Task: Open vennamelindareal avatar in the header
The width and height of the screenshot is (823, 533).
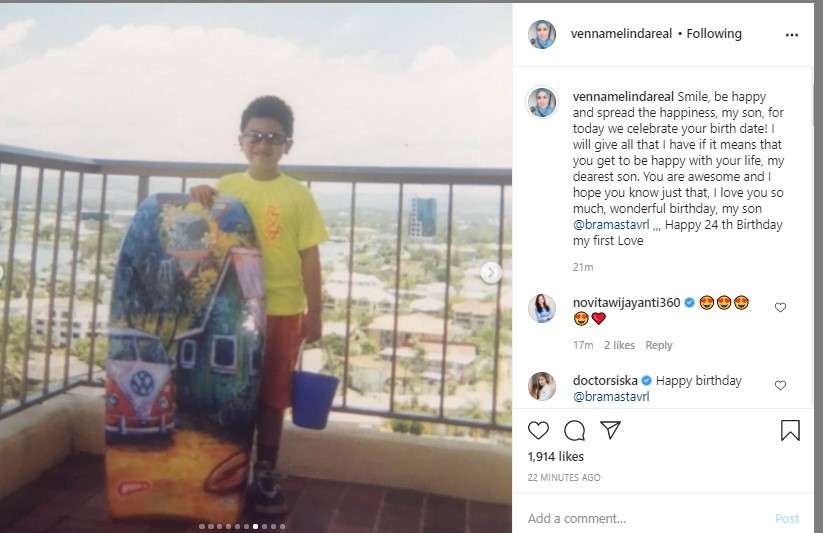Action: (542, 34)
